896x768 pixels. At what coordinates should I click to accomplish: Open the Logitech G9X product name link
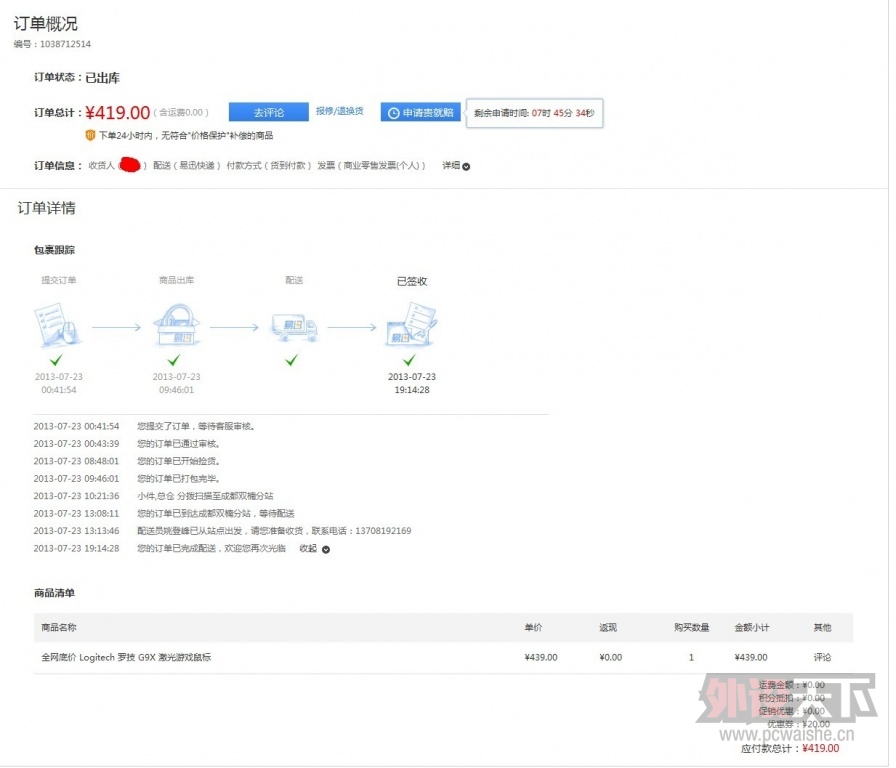tap(126, 657)
